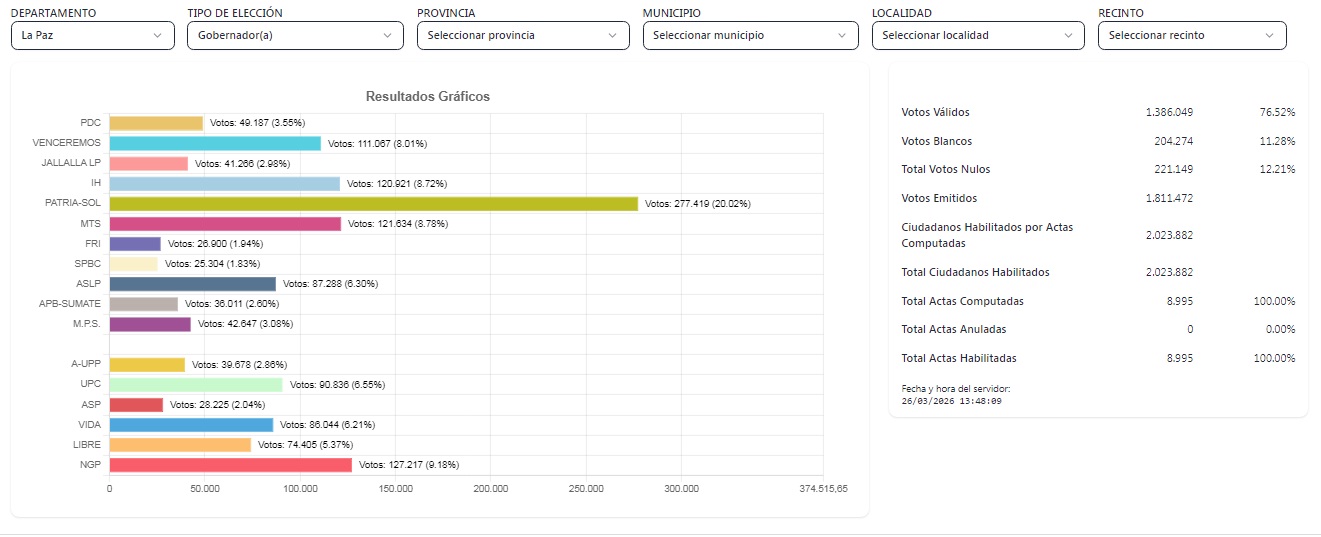The width and height of the screenshot is (1321, 537).
Task: Click the UPC light green bar
Action: [196, 385]
